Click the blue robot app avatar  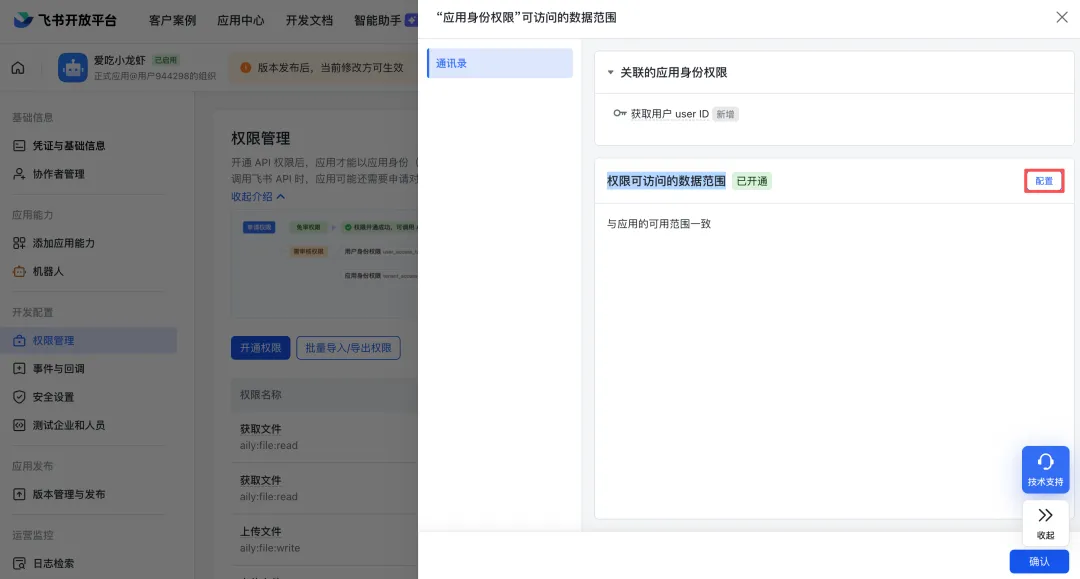click(x=72, y=67)
